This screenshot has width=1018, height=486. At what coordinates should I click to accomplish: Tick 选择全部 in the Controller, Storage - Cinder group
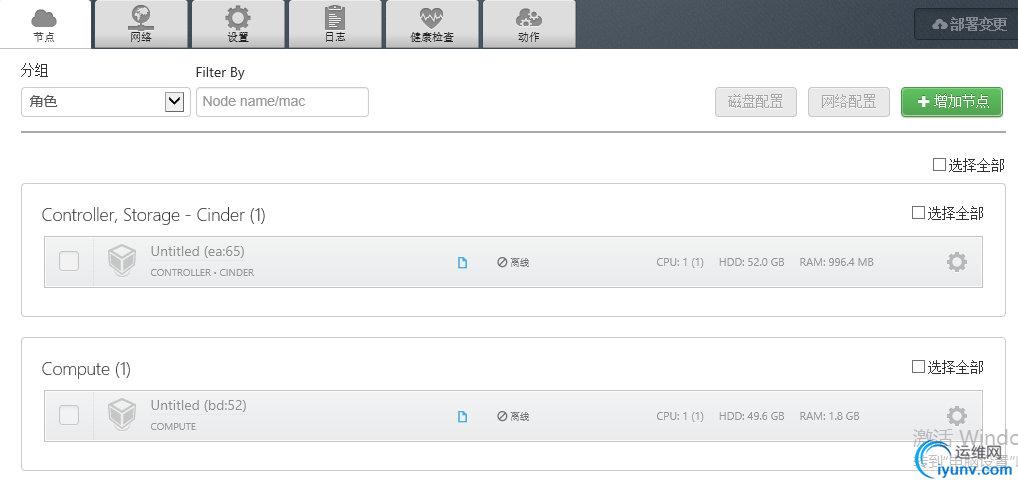coord(918,213)
